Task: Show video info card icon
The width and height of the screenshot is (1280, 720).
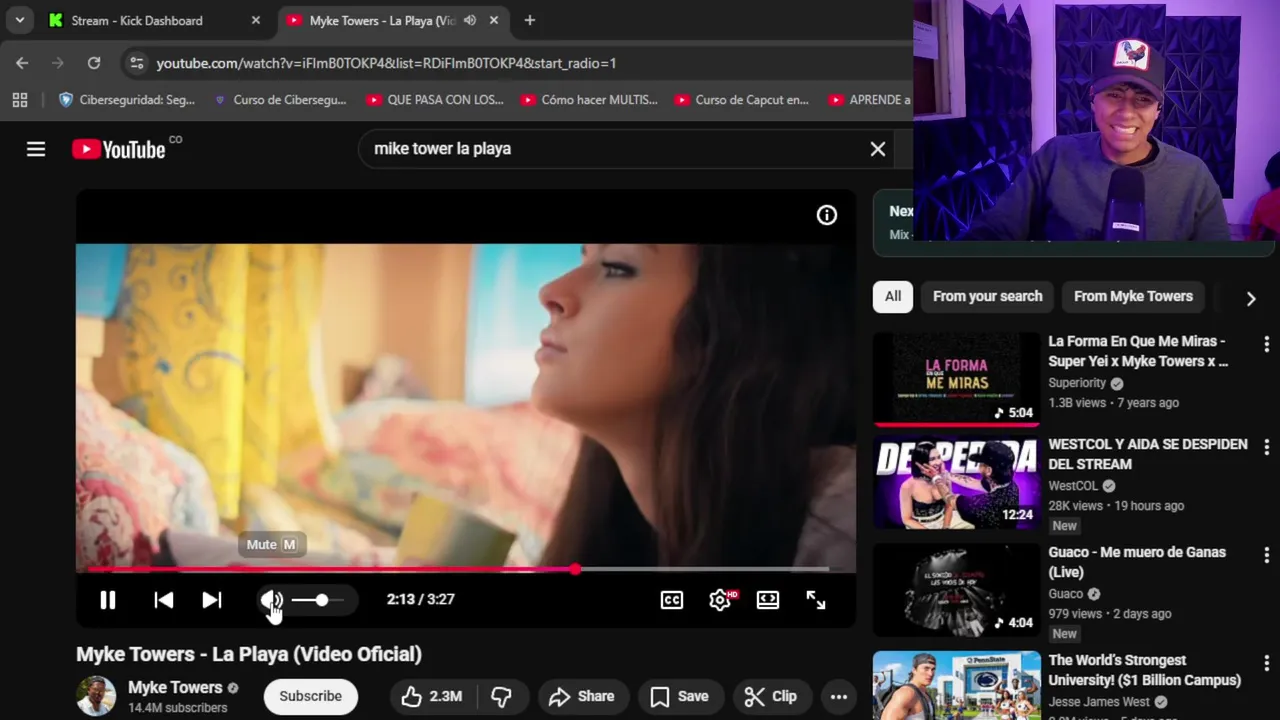Action: click(827, 215)
